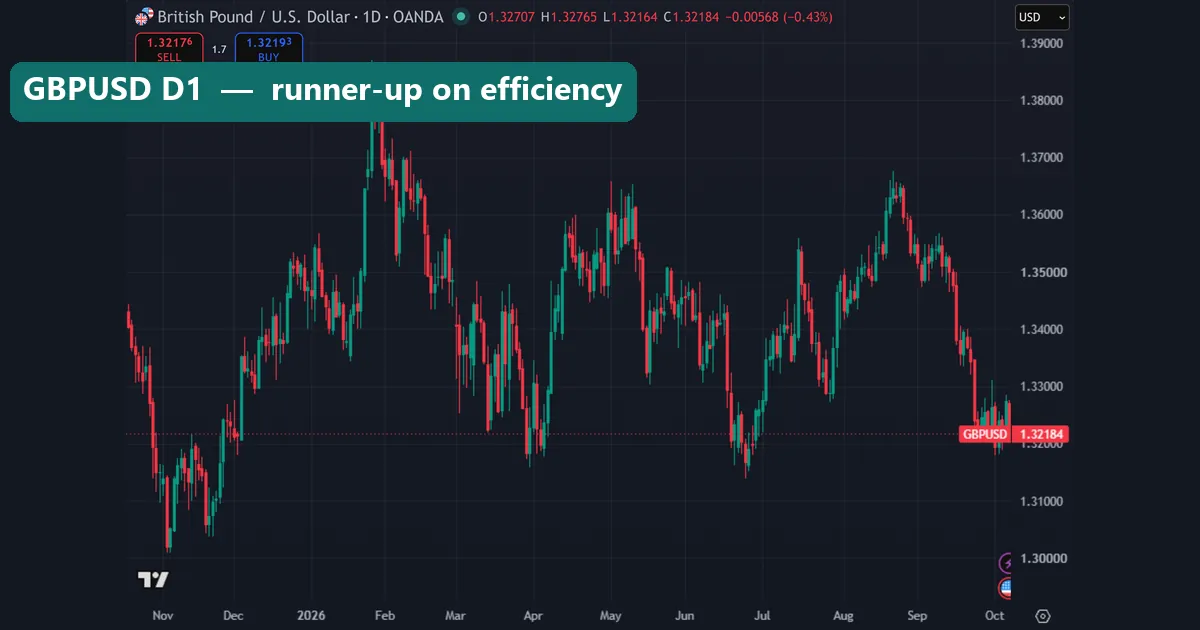
Task: Click the Feb label on time axis
Action: (x=383, y=616)
